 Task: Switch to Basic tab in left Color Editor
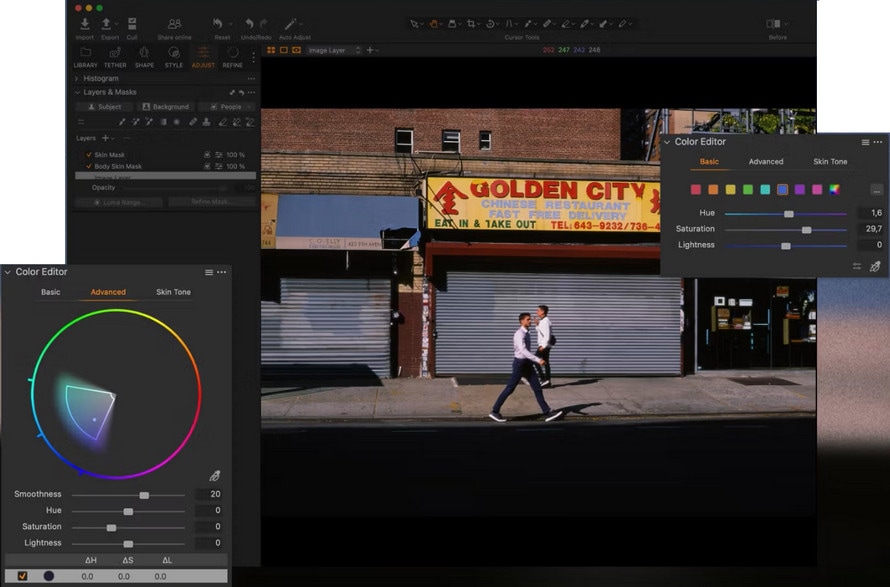[x=51, y=292]
